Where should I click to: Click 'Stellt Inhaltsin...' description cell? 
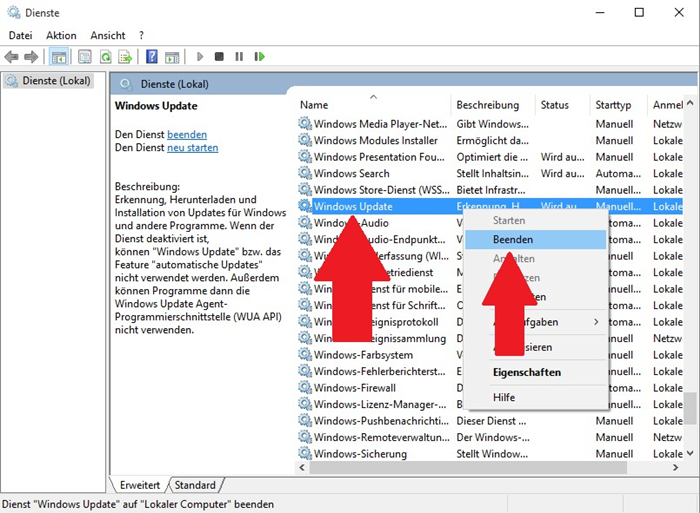pos(492,173)
